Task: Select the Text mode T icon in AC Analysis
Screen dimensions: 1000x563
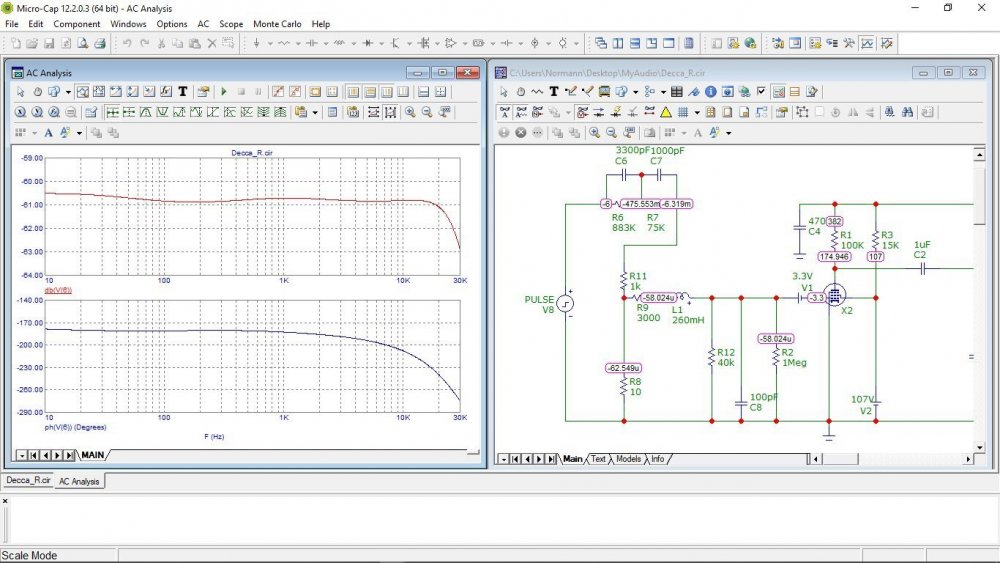Action: point(183,92)
